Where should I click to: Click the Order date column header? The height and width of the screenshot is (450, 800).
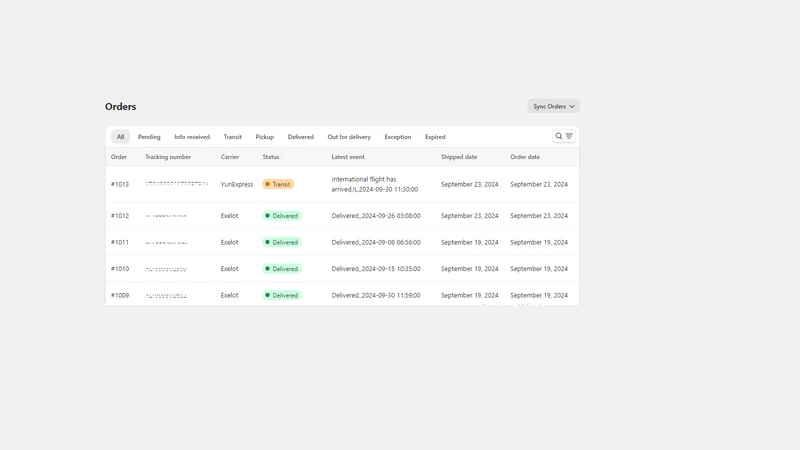click(x=525, y=157)
